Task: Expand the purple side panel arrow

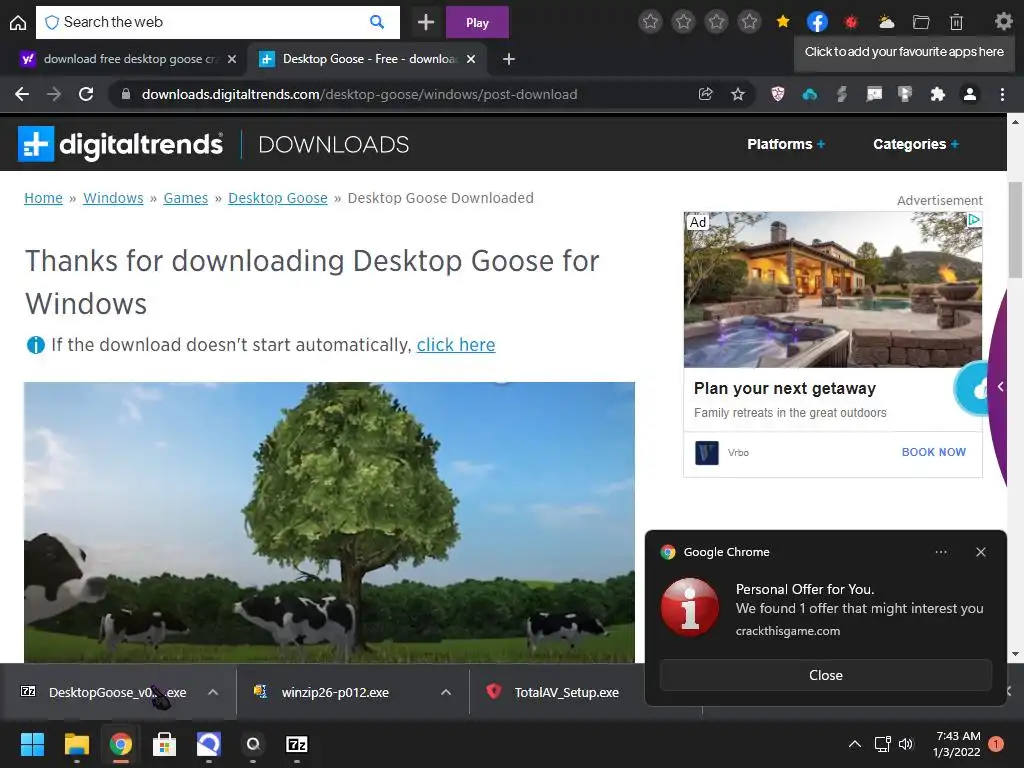Action: pyautogui.click(x=1000, y=387)
